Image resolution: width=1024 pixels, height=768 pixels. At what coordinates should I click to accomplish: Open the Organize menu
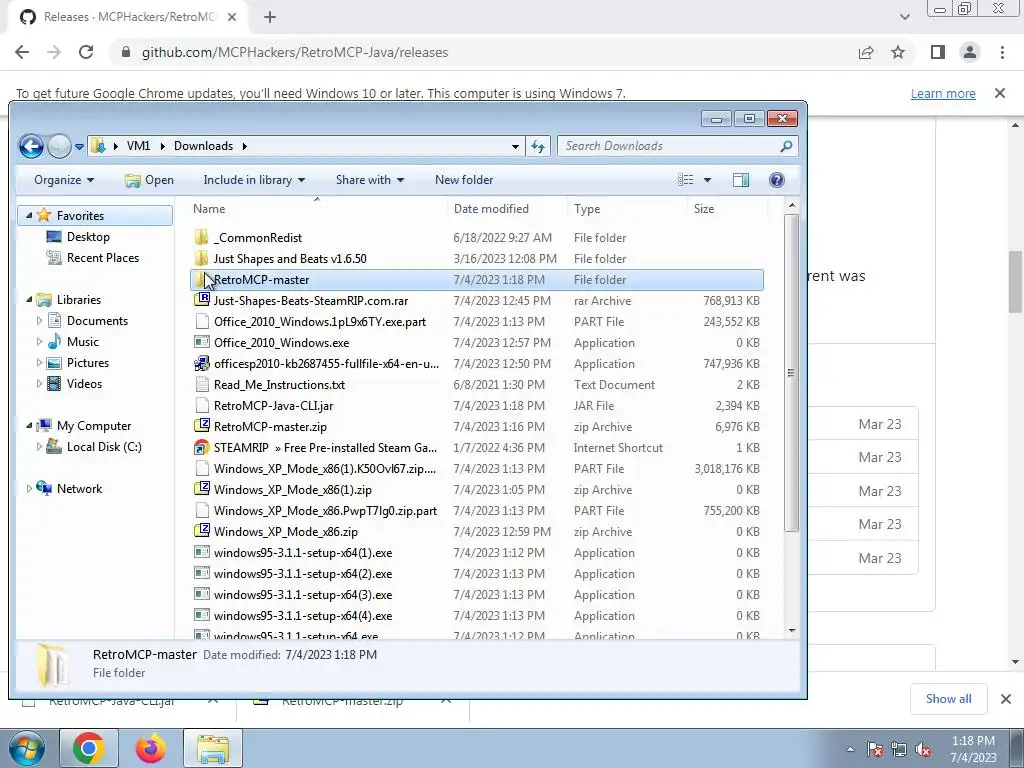[x=64, y=180]
